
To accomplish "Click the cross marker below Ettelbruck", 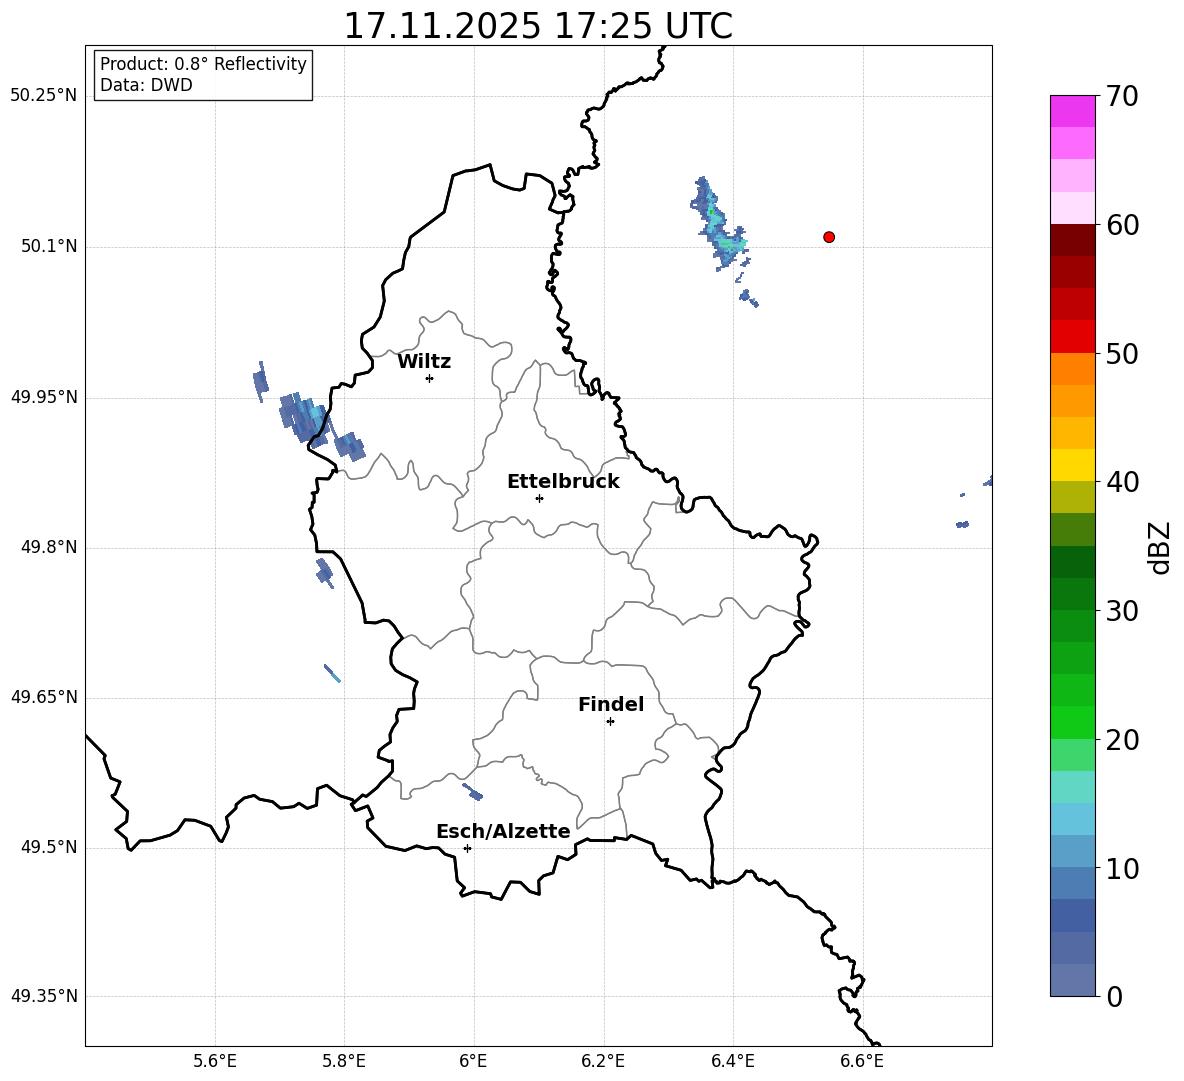I will pyautogui.click(x=539, y=498).
